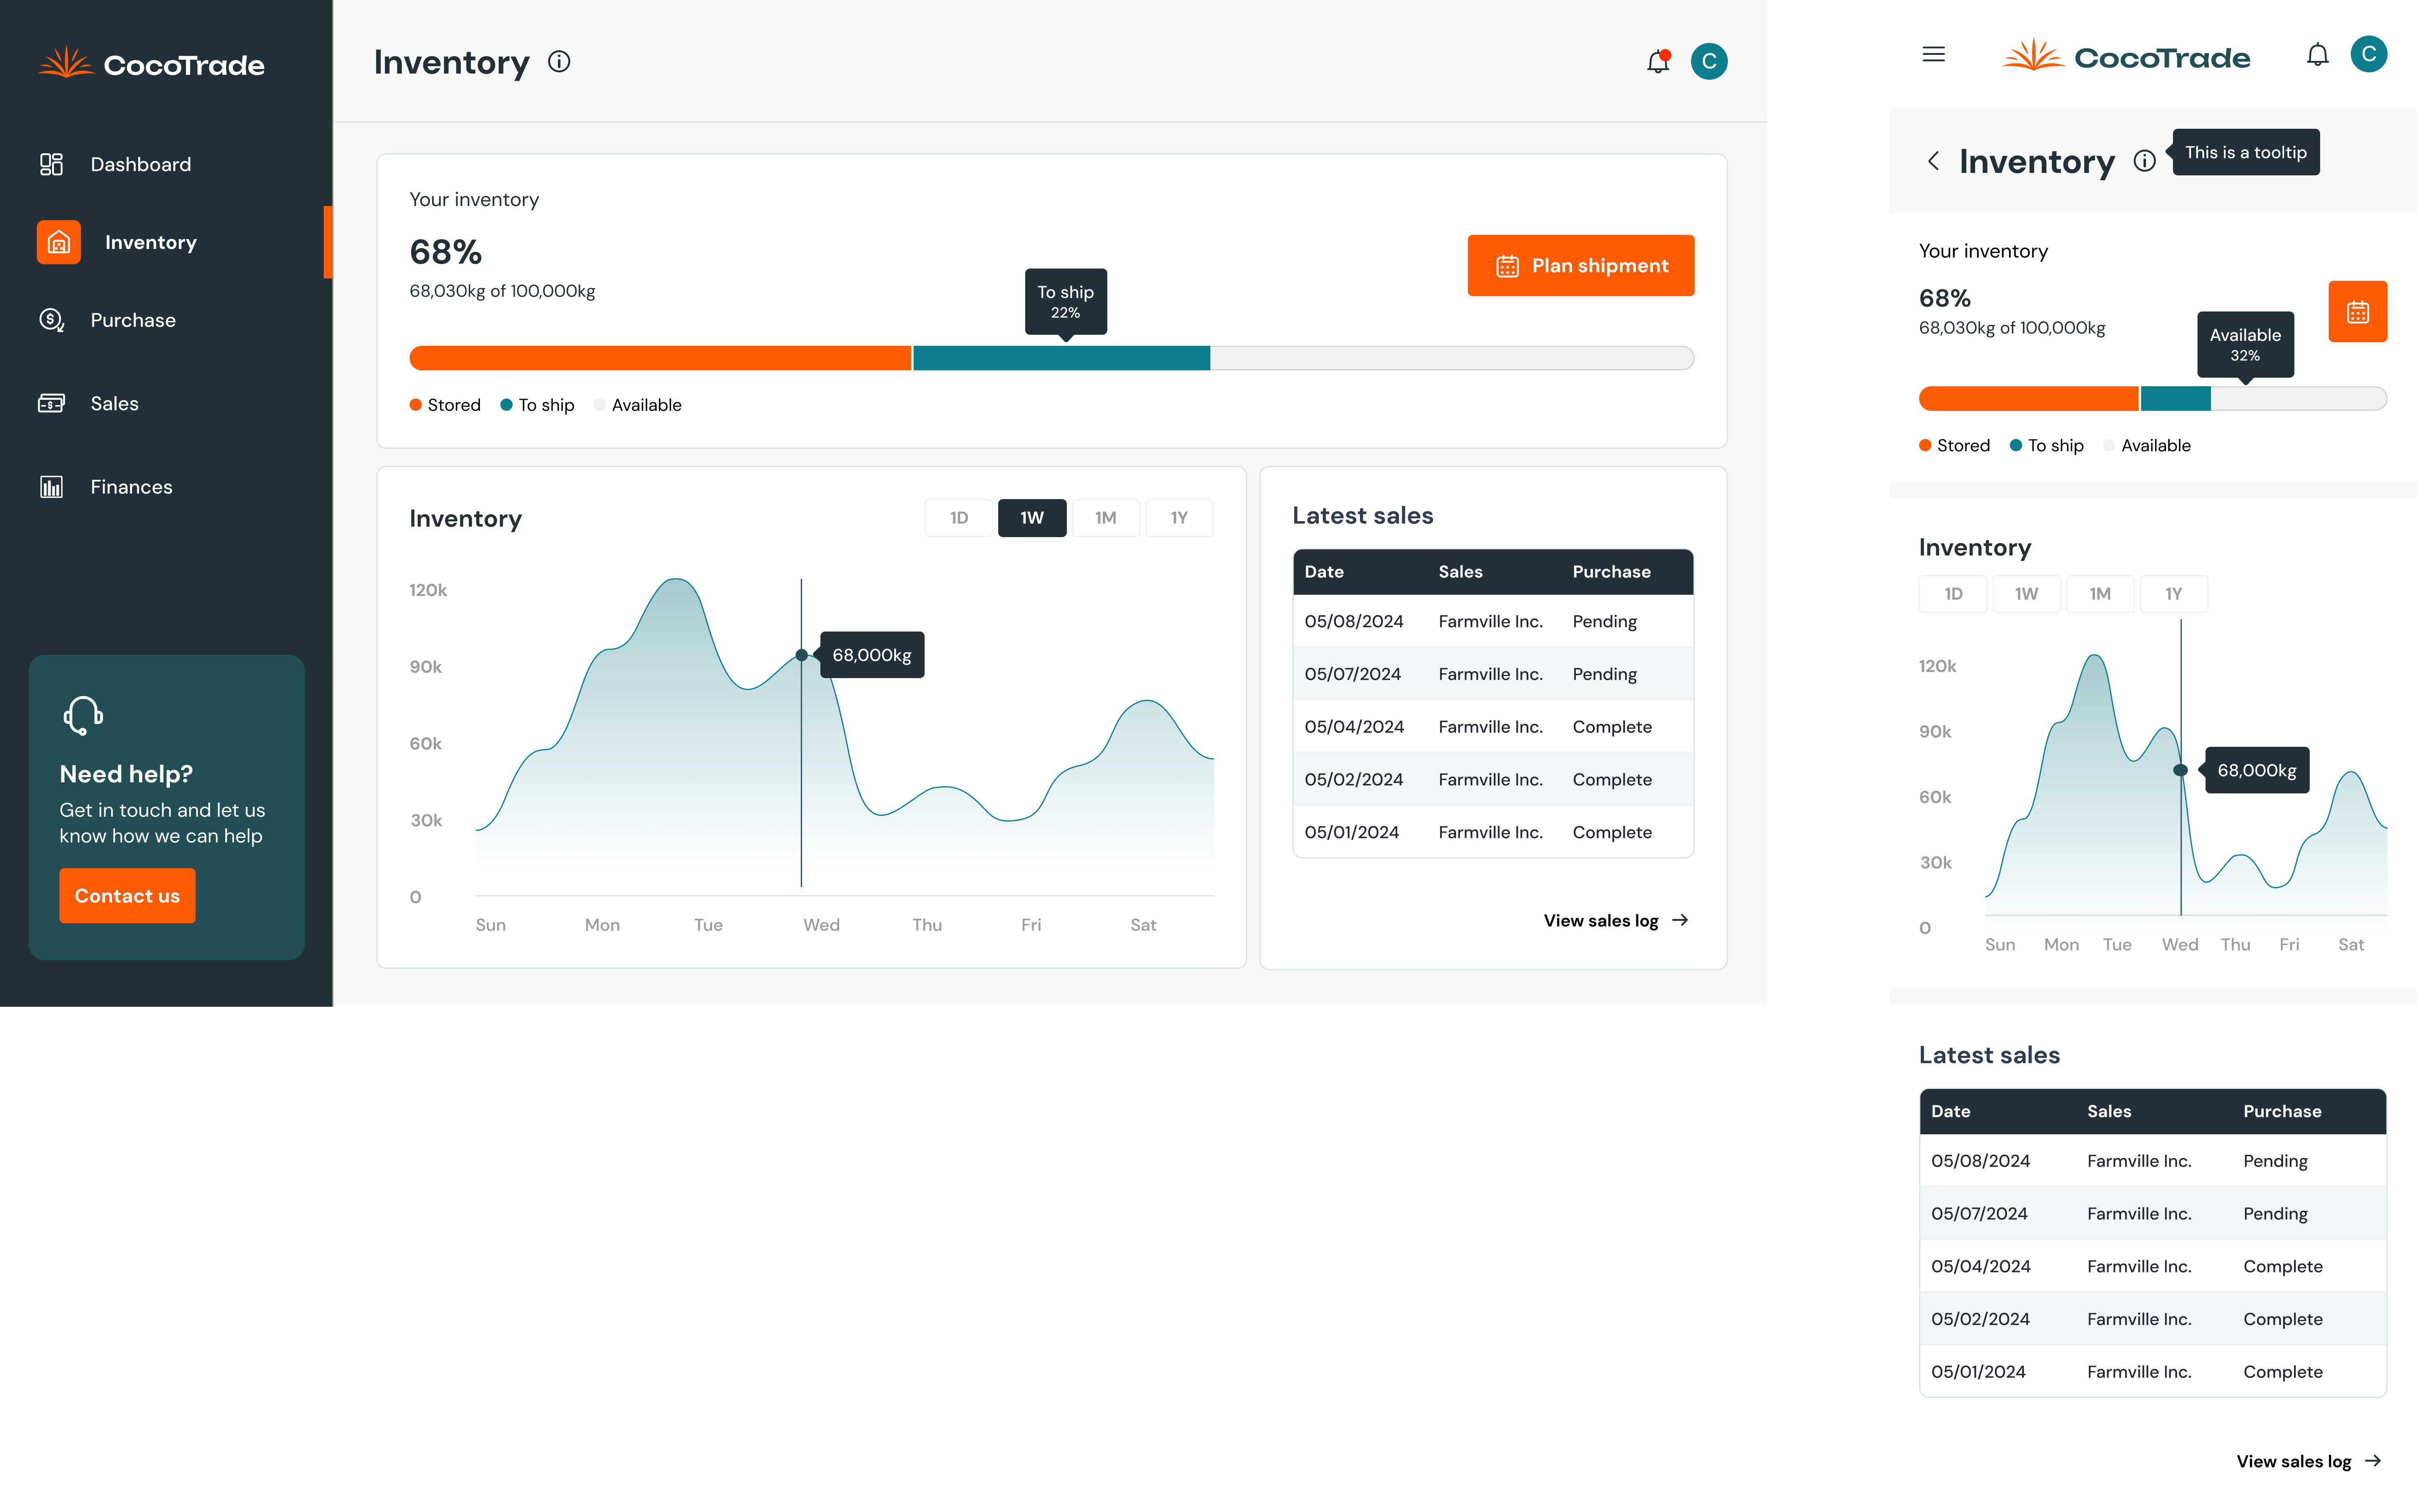Image resolution: width=2417 pixels, height=1512 pixels.
Task: Click the 05/01/2024 row in mobile sales table
Action: (x=2153, y=1371)
